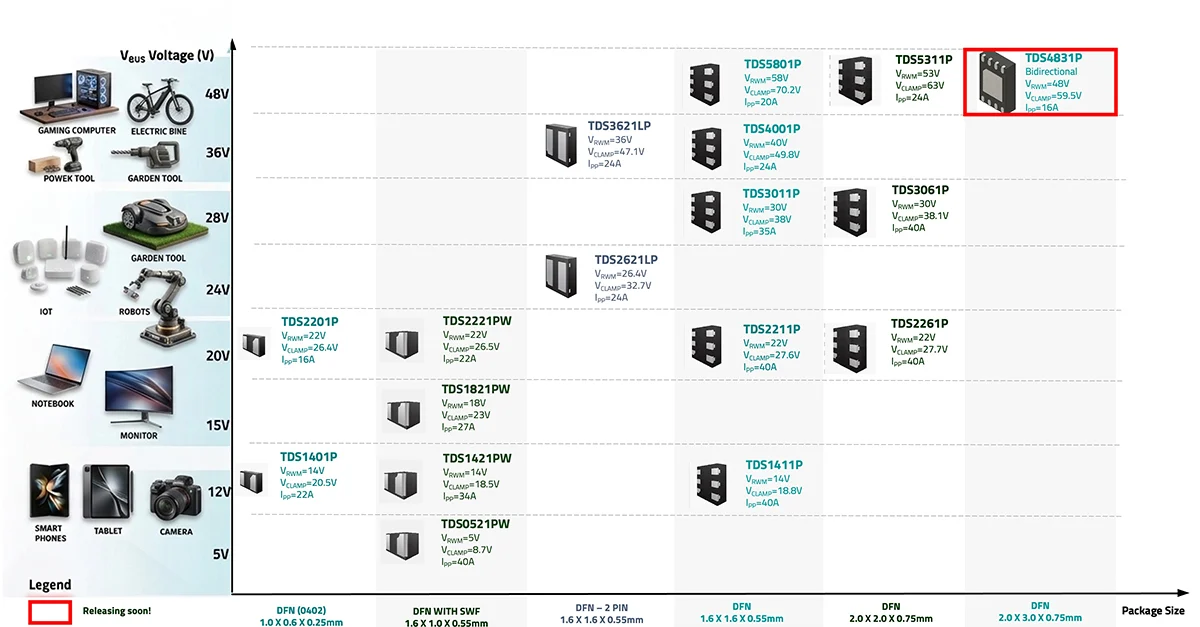Click the TDS2221PW package image
The height and width of the screenshot is (627, 1200).
coord(405,342)
